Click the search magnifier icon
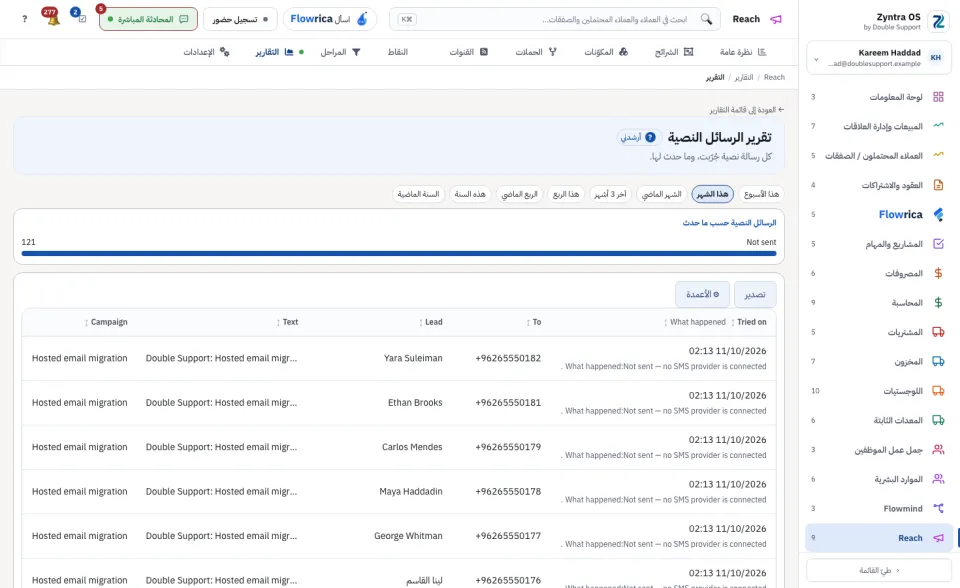 [707, 19]
